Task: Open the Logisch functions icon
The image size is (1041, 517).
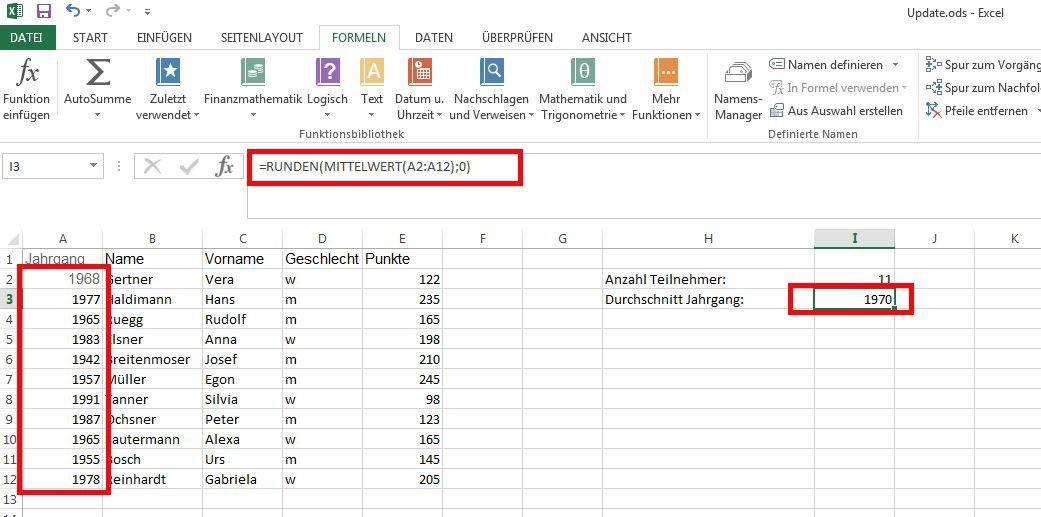Action: pyautogui.click(x=327, y=72)
